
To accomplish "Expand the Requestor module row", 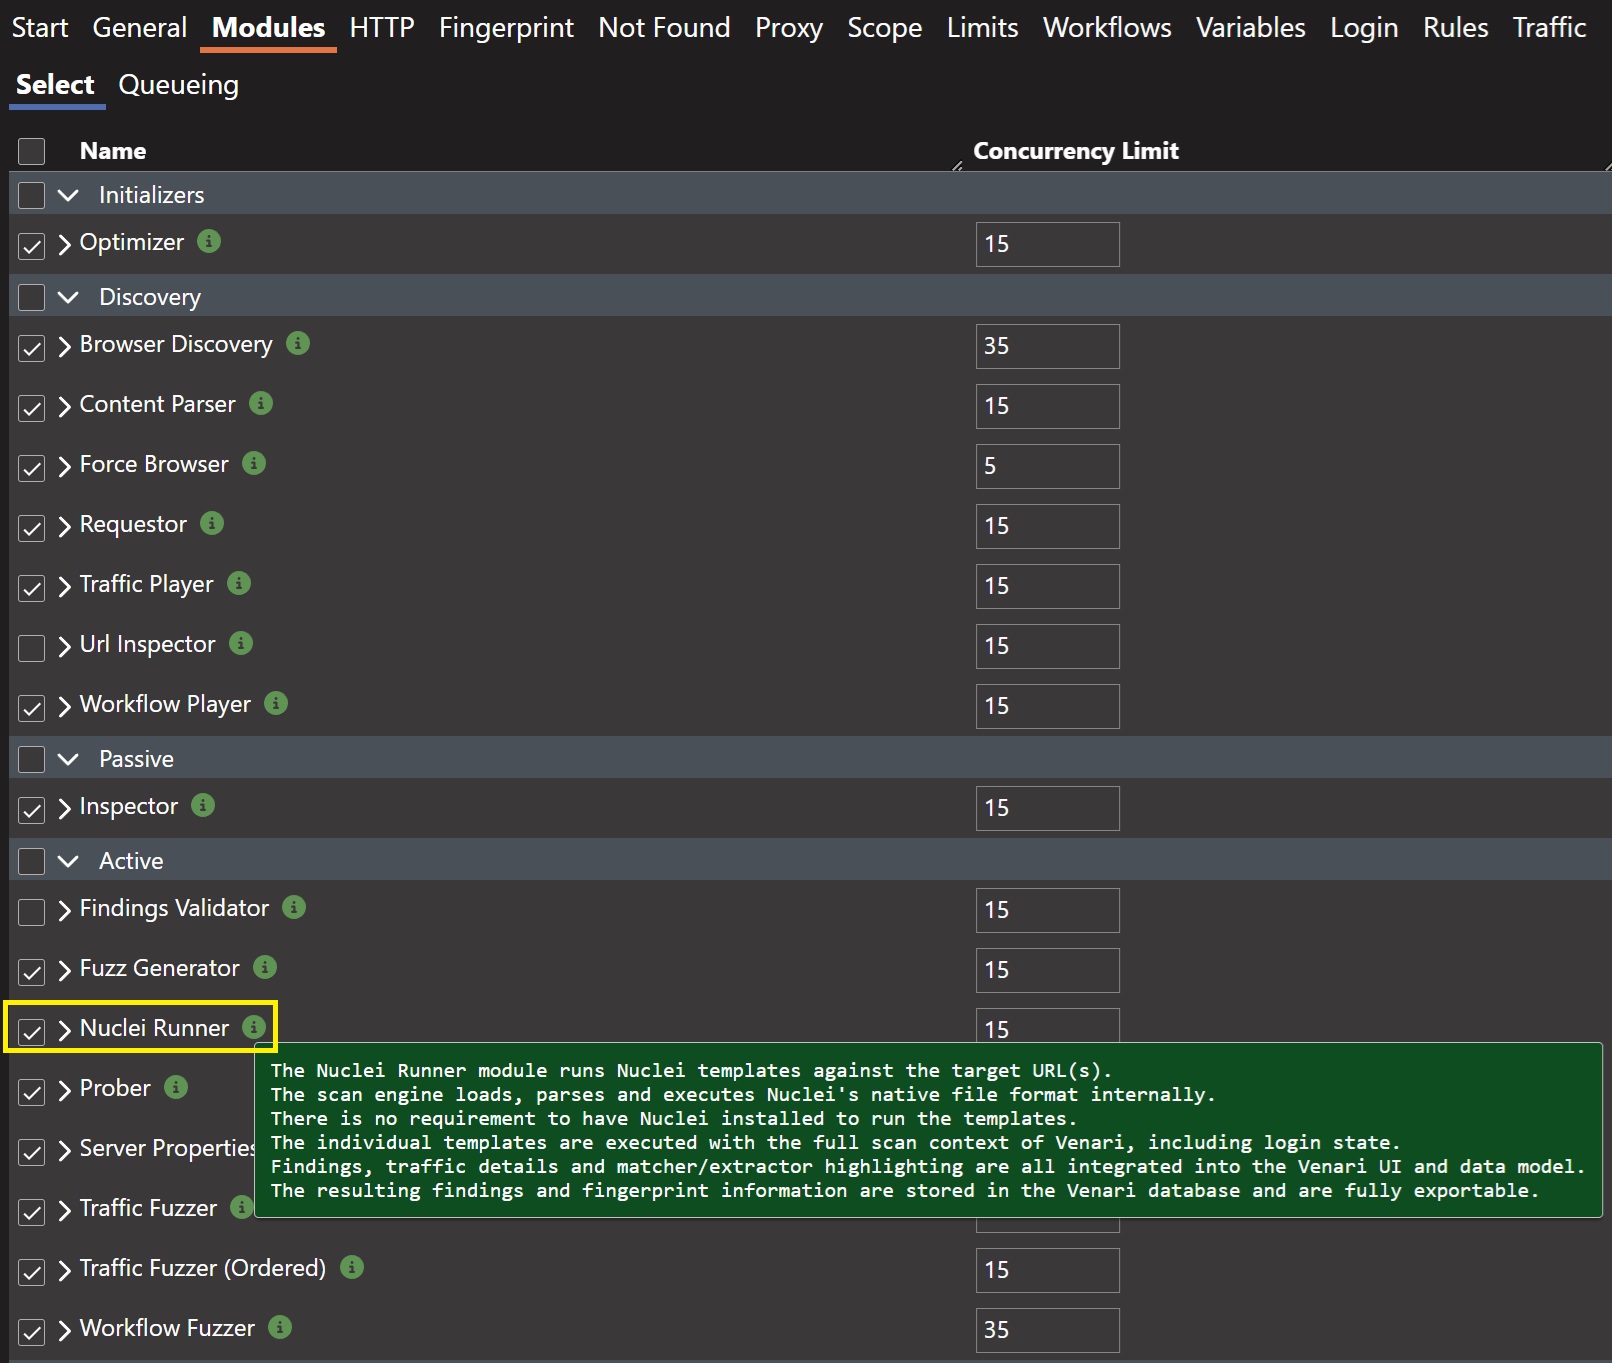I will (x=65, y=526).
